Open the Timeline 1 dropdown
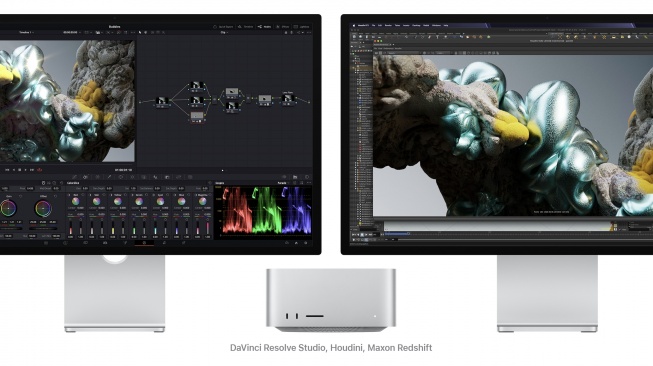653x366 pixels. pos(26,32)
